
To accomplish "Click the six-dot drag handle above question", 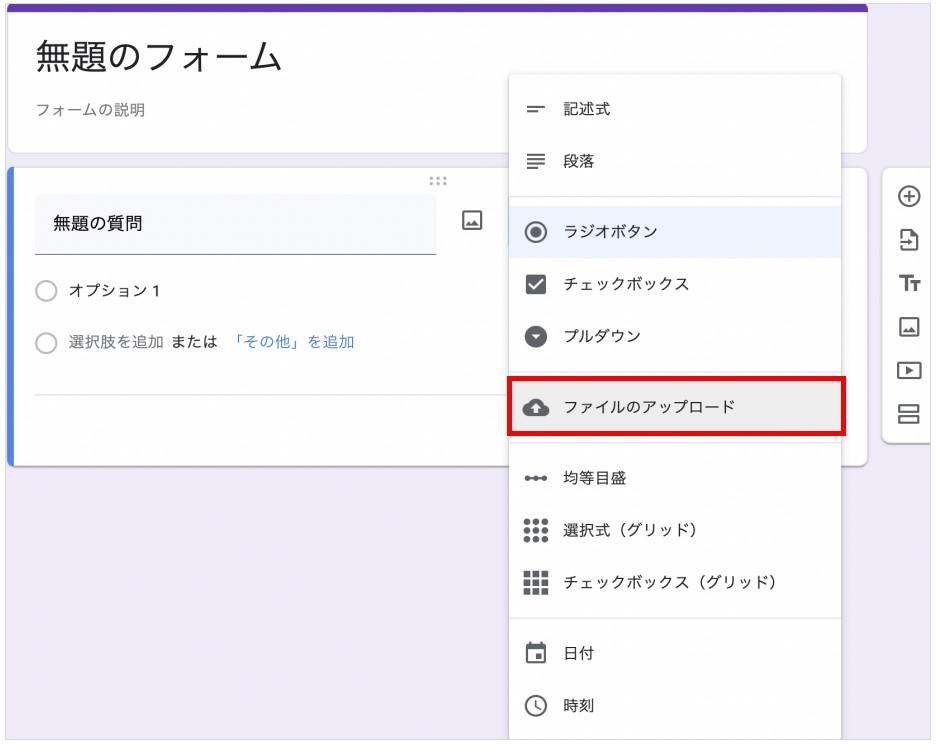I will pos(438,181).
